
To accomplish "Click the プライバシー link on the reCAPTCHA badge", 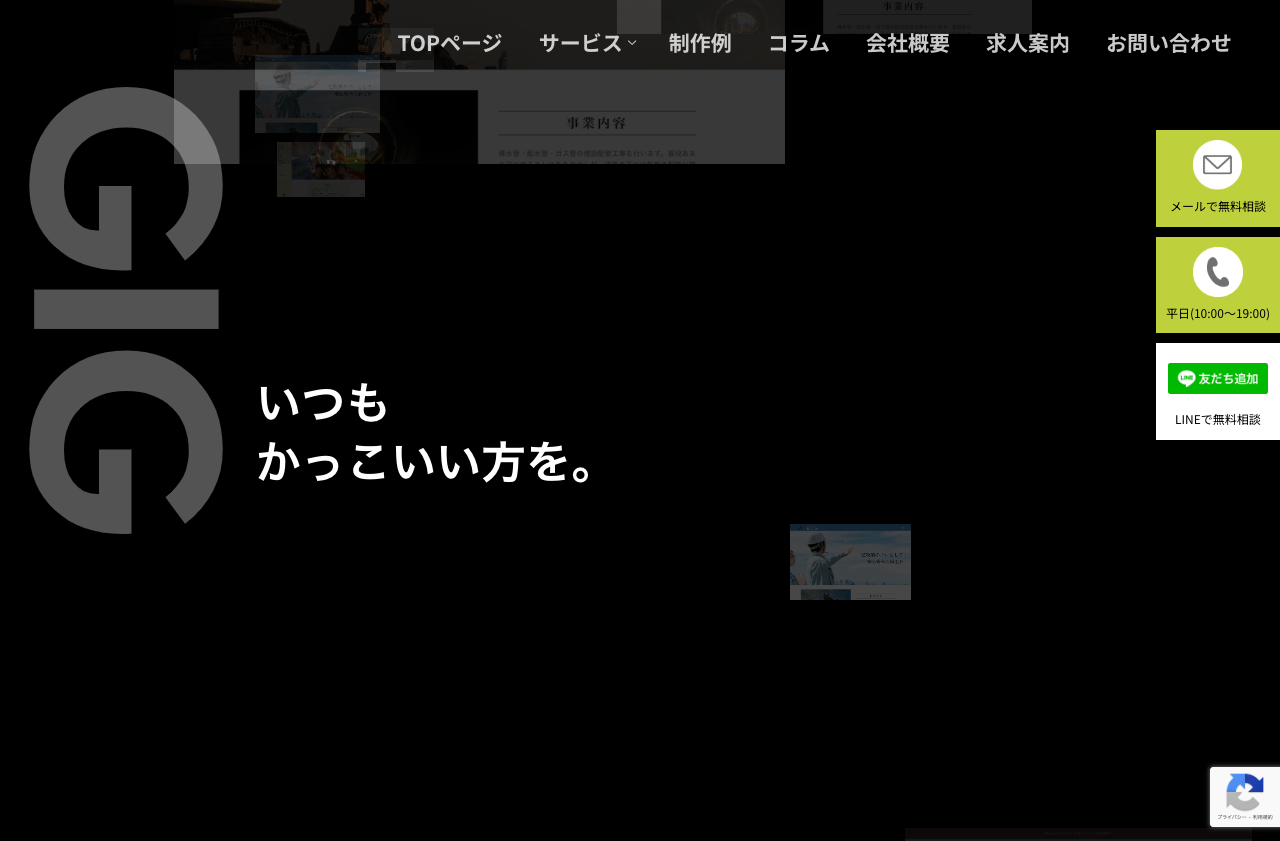I will [x=1231, y=816].
